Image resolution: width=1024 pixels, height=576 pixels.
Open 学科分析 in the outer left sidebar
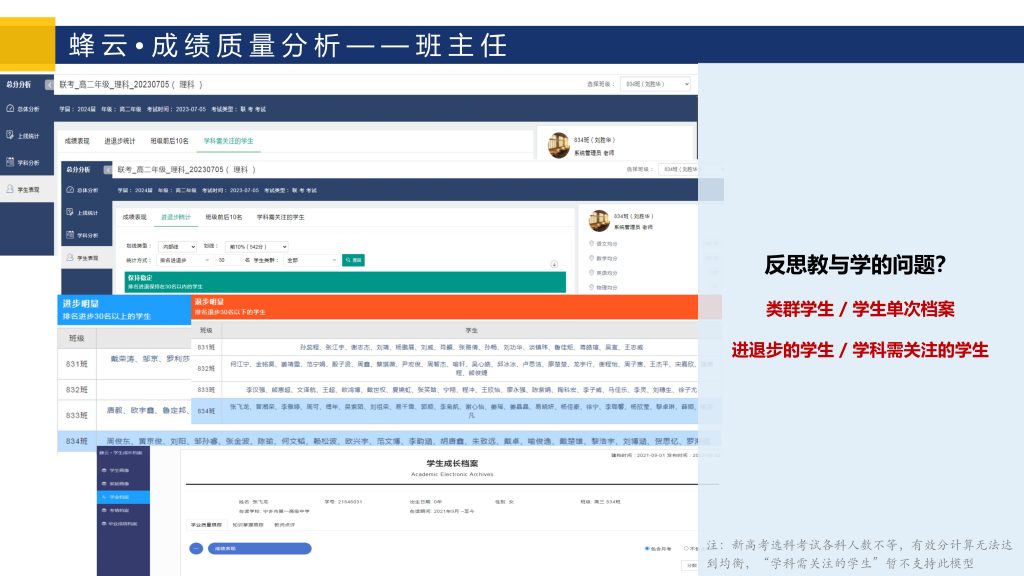click(x=27, y=162)
